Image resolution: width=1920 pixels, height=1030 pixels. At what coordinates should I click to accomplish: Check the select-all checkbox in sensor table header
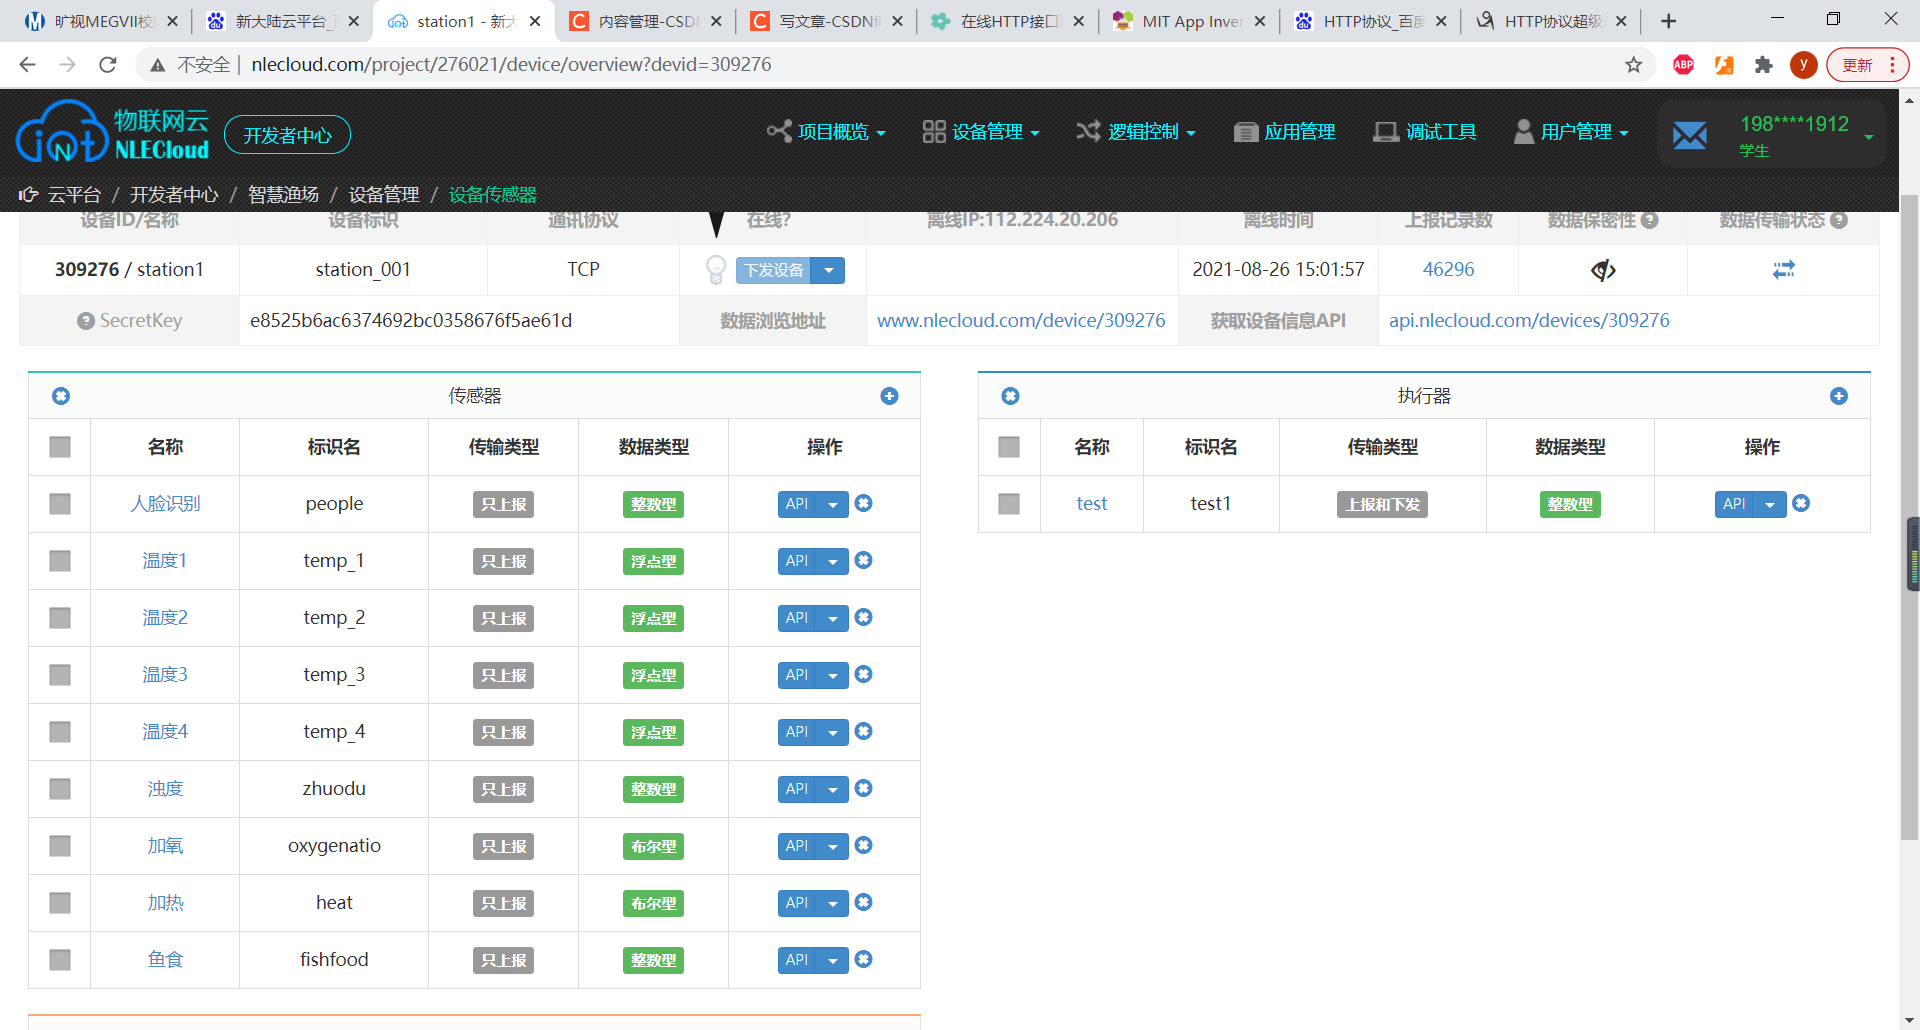[x=60, y=447]
